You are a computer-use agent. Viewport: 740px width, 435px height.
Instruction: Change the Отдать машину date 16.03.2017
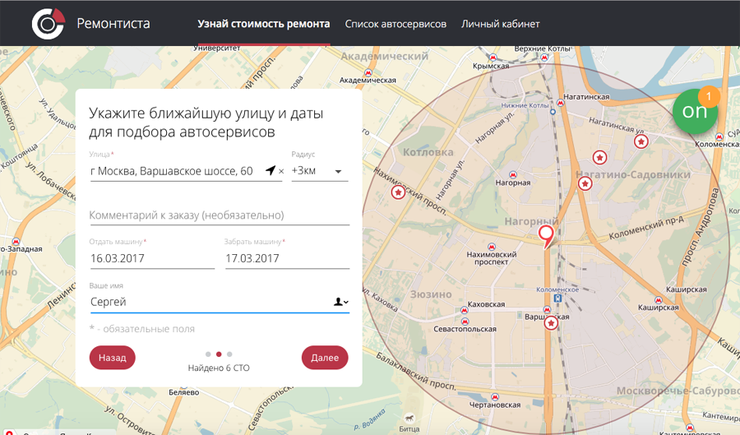pos(152,258)
